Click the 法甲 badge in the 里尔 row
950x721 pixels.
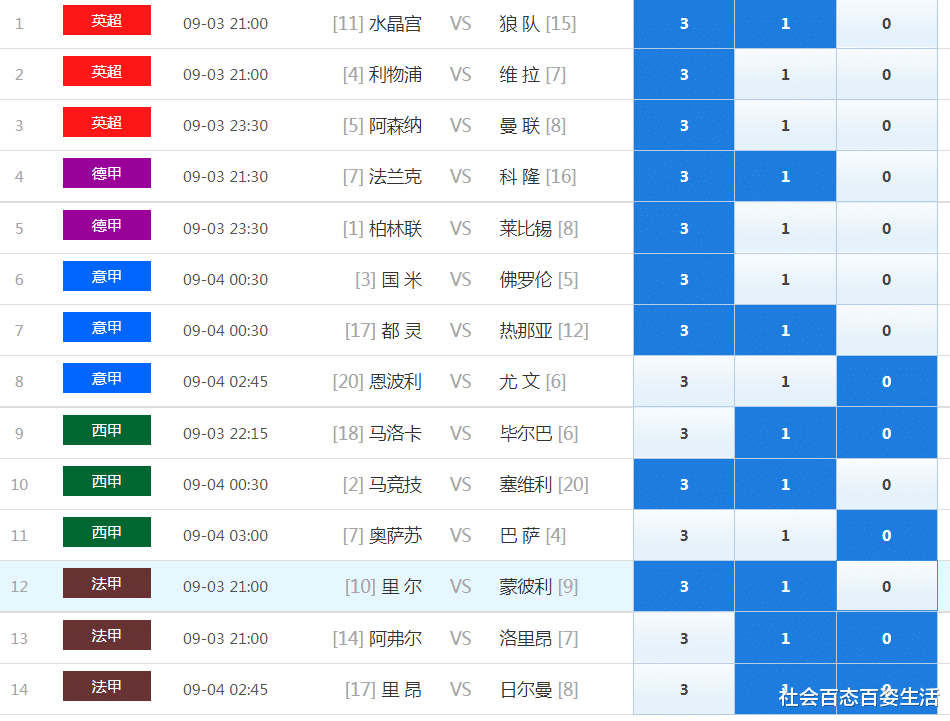coord(107,583)
